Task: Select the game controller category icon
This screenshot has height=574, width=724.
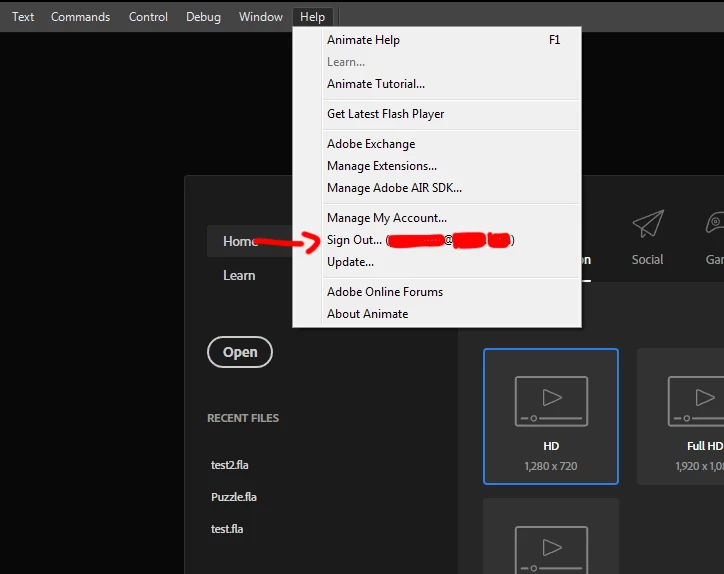Action: (715, 224)
